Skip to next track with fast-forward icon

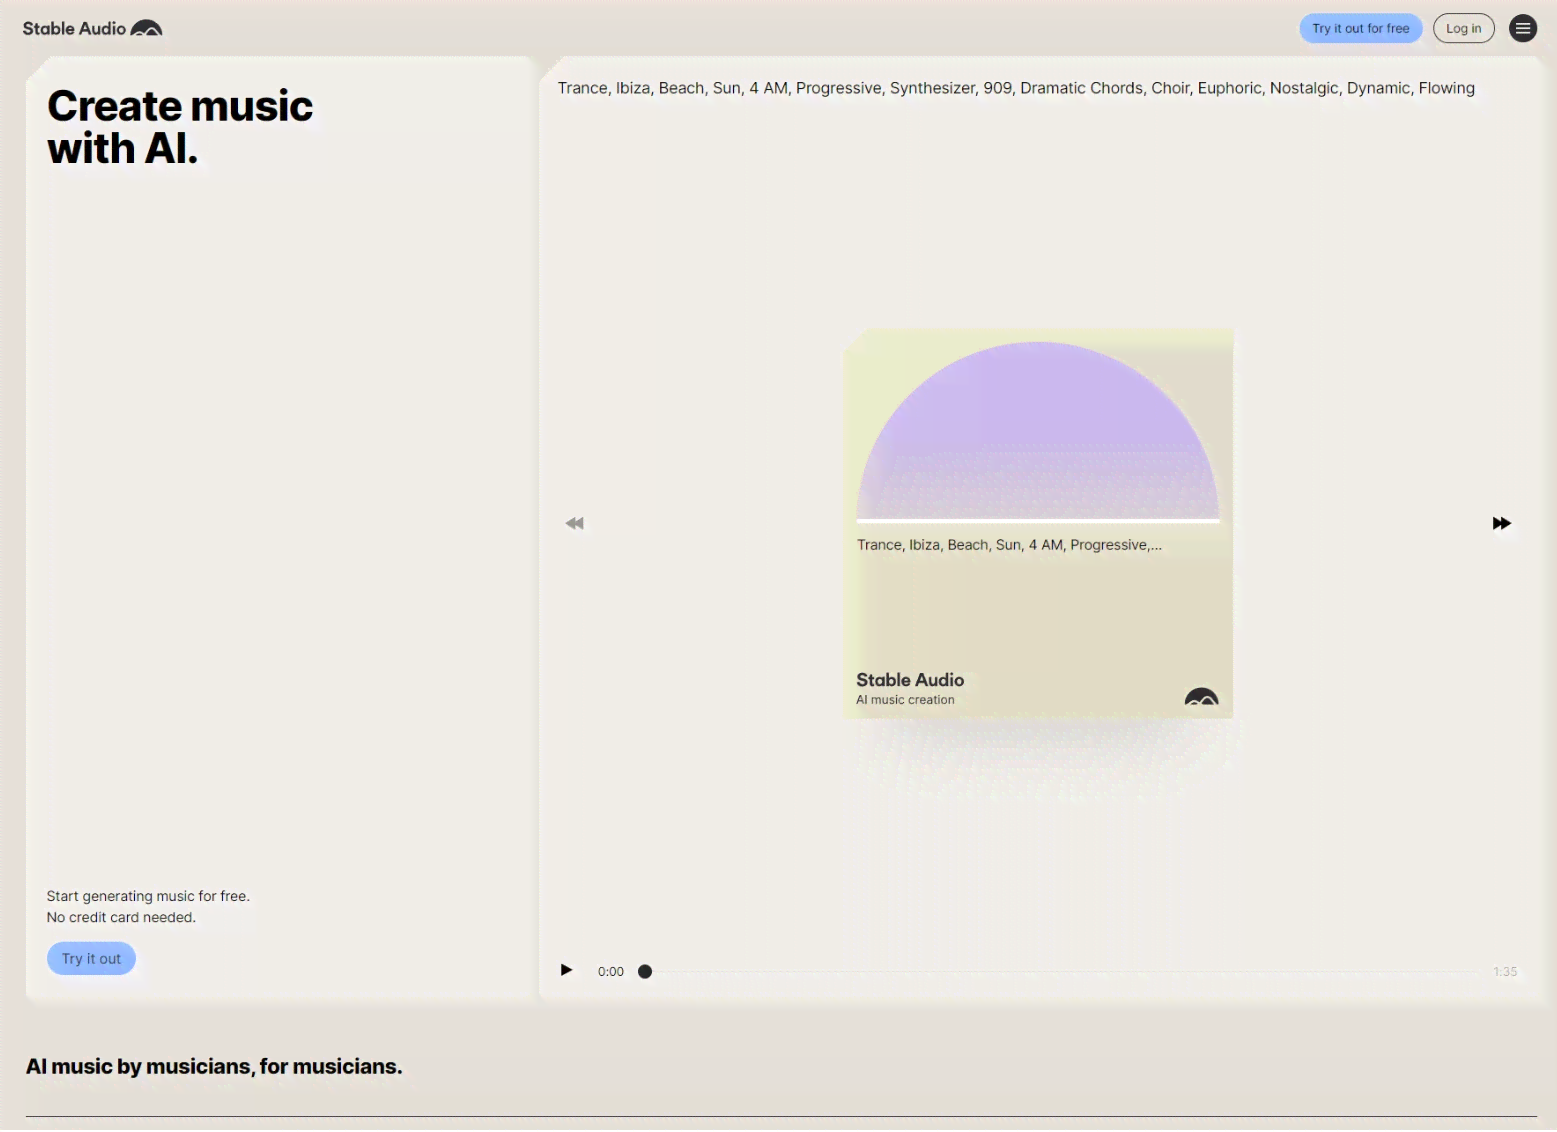pyautogui.click(x=1501, y=523)
